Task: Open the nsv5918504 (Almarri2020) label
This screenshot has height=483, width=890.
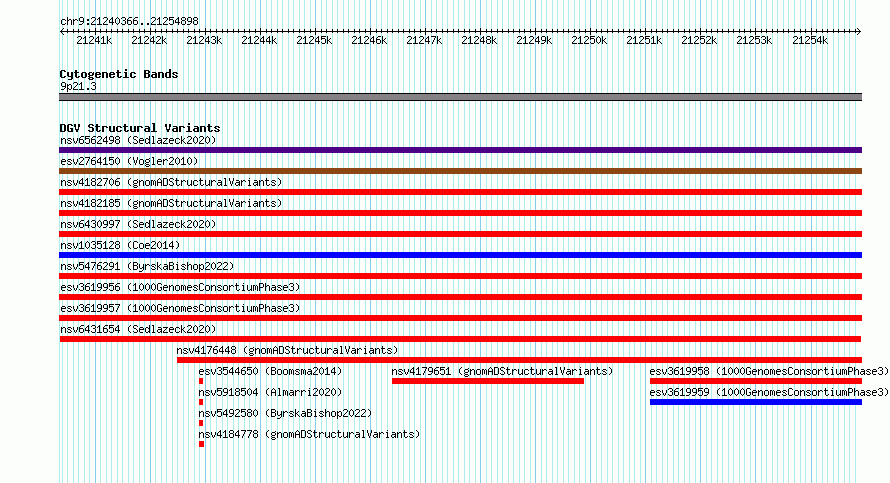Action: (x=270, y=392)
